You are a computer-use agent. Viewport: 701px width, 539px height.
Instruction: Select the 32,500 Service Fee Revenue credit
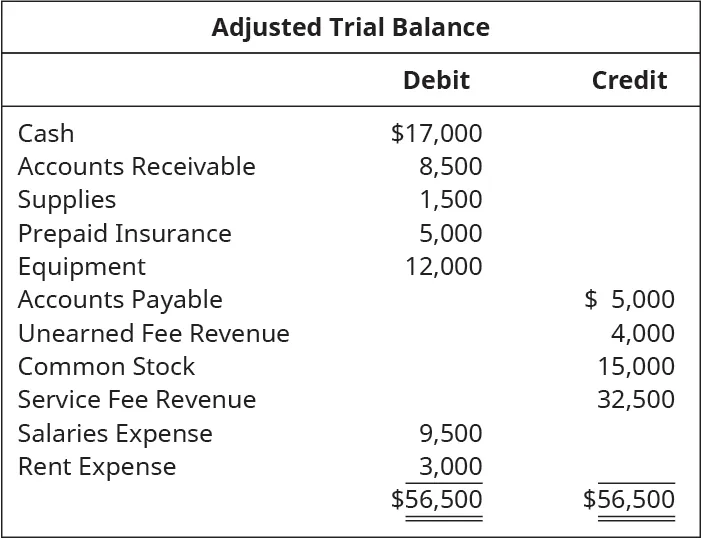click(x=636, y=400)
